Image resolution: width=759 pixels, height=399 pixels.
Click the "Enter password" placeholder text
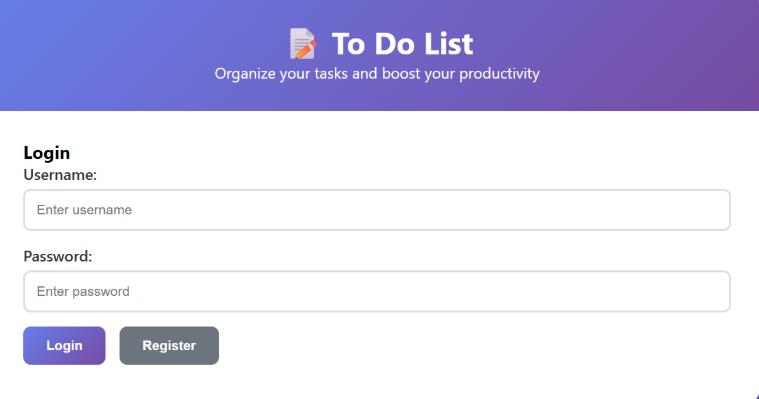click(x=83, y=292)
